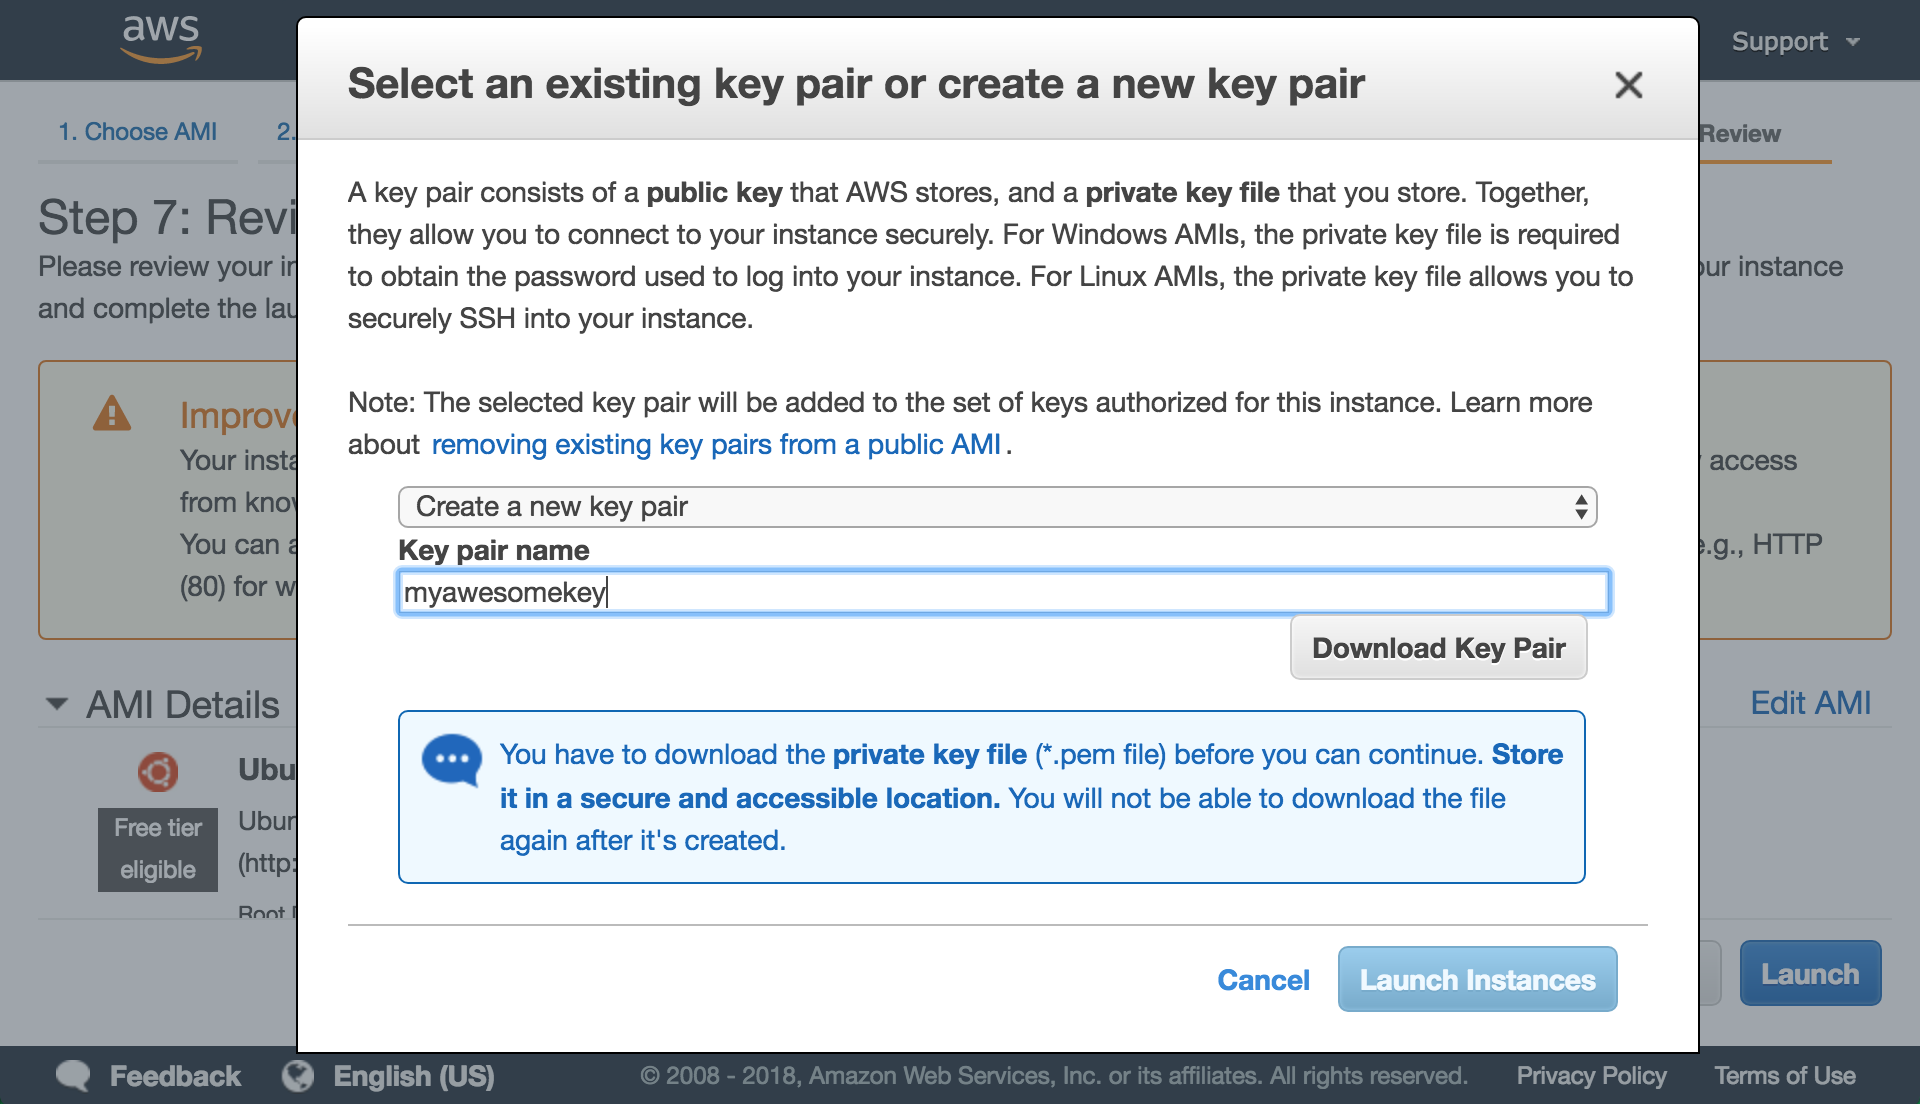The width and height of the screenshot is (1920, 1104).
Task: Click Download Key Pair button
Action: point(1438,648)
